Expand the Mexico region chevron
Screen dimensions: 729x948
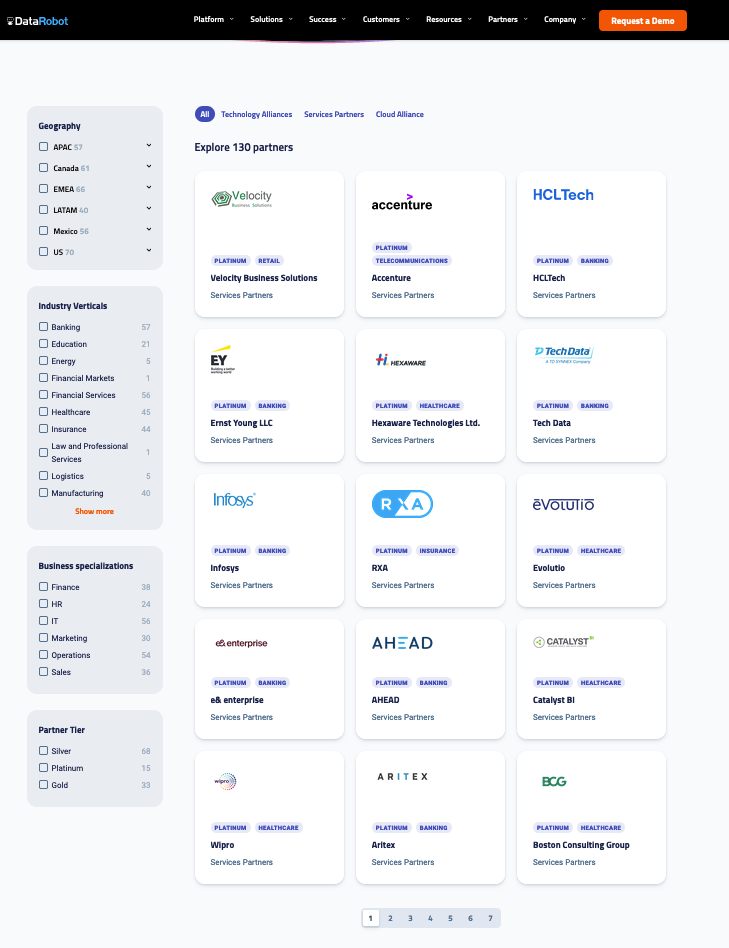tap(149, 229)
